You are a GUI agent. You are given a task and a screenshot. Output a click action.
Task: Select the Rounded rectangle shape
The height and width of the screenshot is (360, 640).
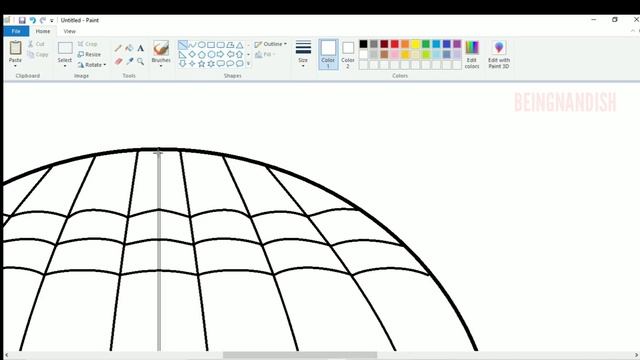pyautogui.click(x=220, y=44)
